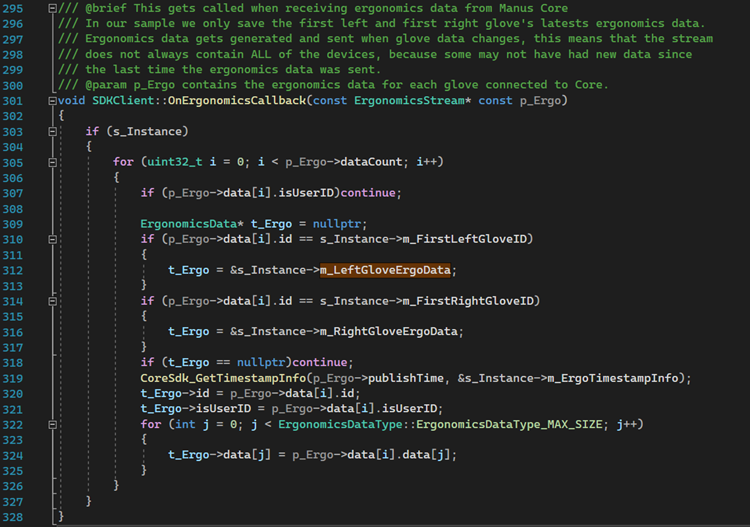
Task: Click the word ALL in the line 298 comment
Action: pos(261,54)
